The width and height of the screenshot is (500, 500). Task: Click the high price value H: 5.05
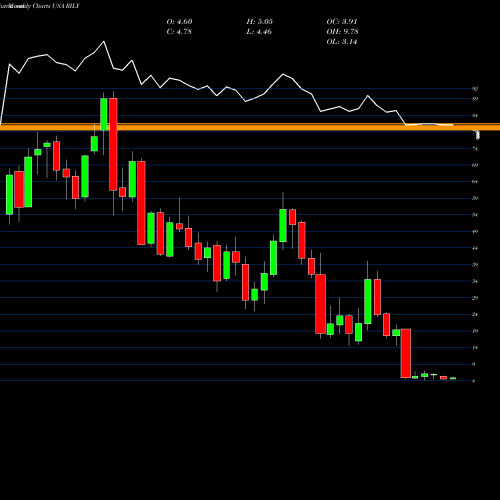tap(260, 22)
